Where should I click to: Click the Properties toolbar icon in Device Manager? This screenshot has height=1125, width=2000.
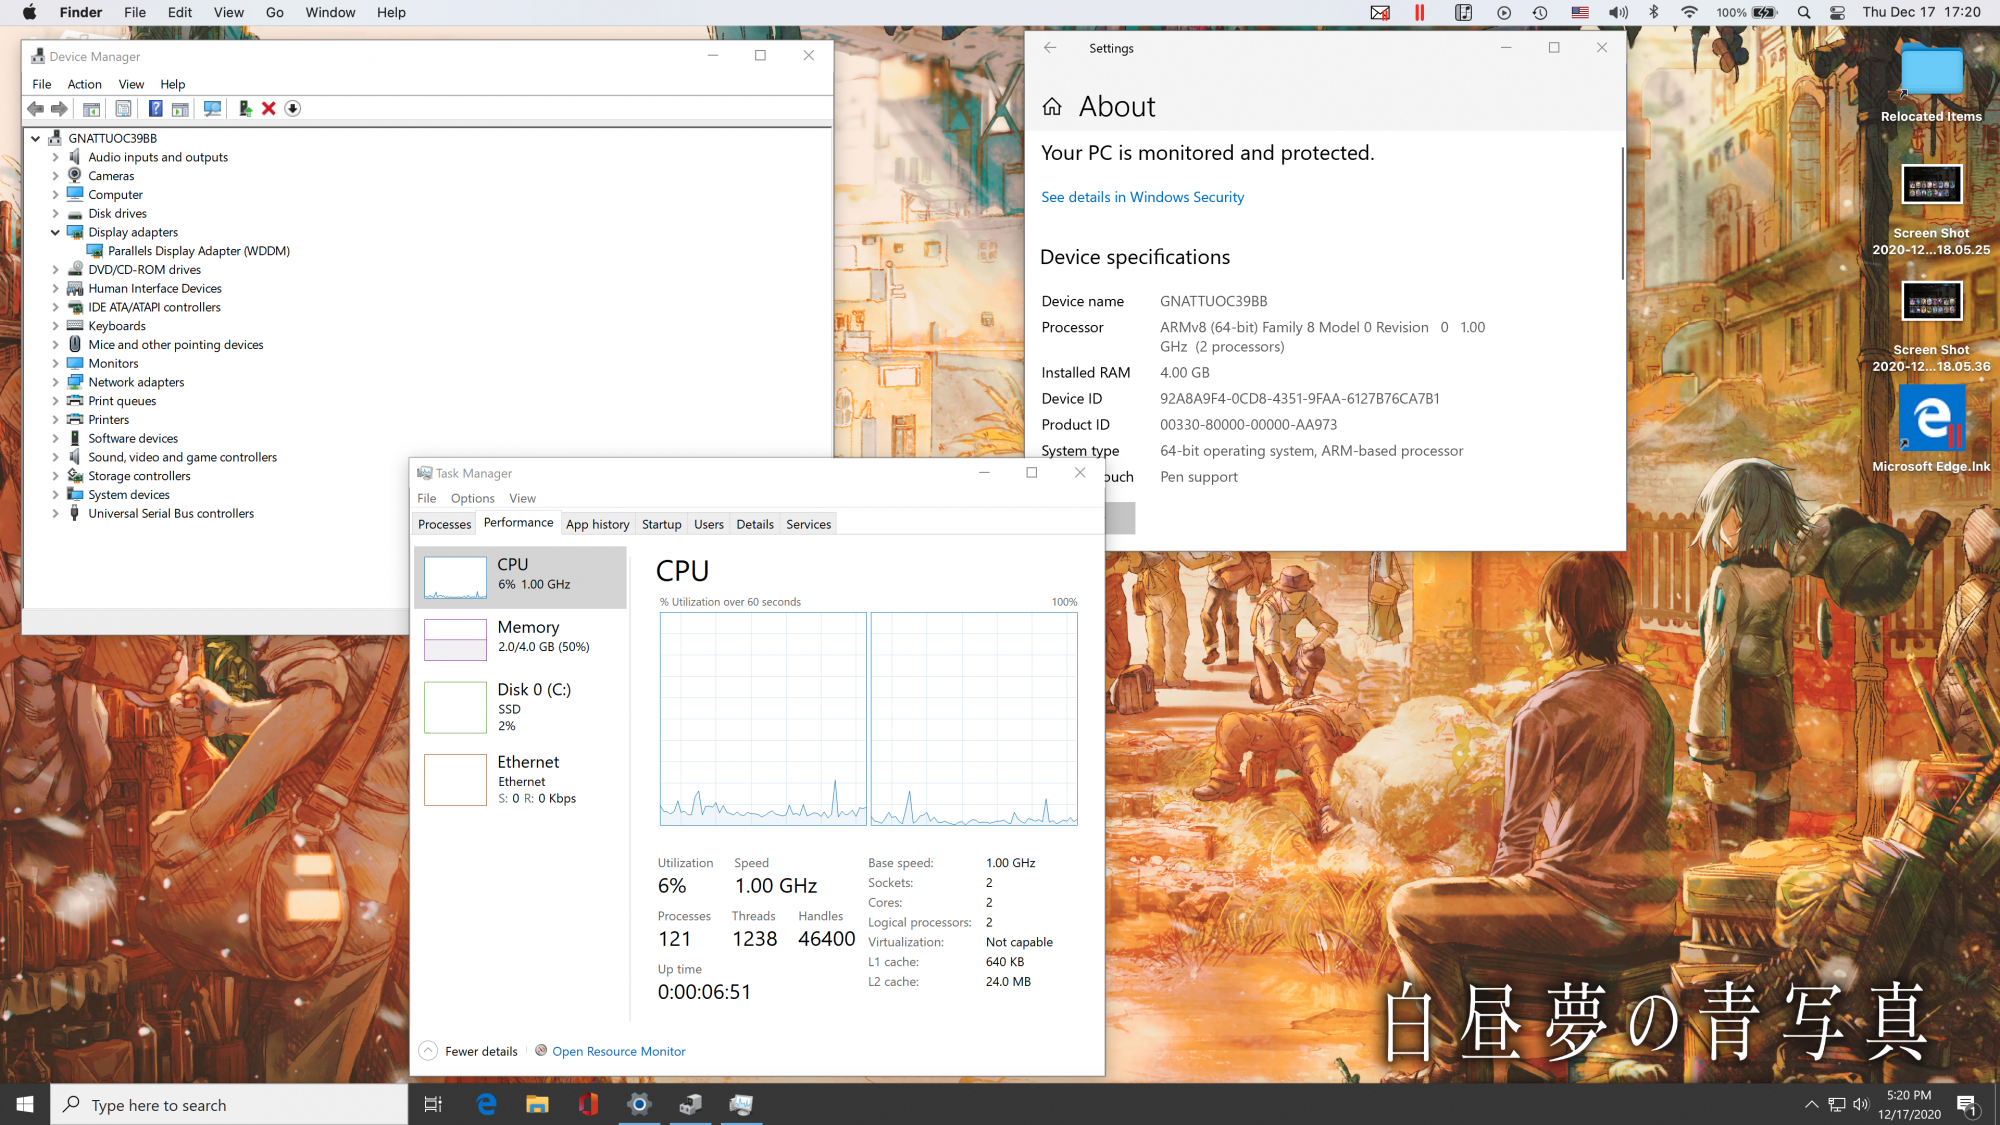(123, 109)
